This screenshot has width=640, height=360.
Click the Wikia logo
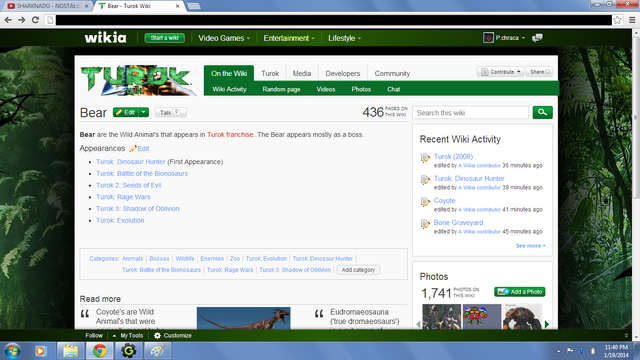pyautogui.click(x=105, y=38)
